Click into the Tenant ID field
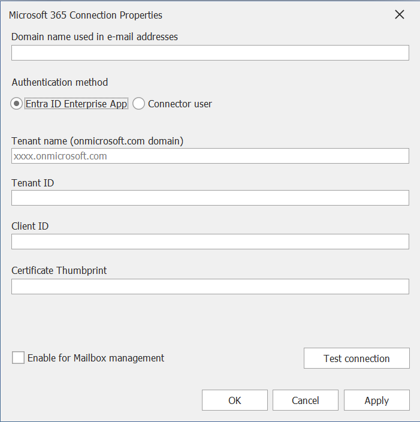 coord(210,198)
